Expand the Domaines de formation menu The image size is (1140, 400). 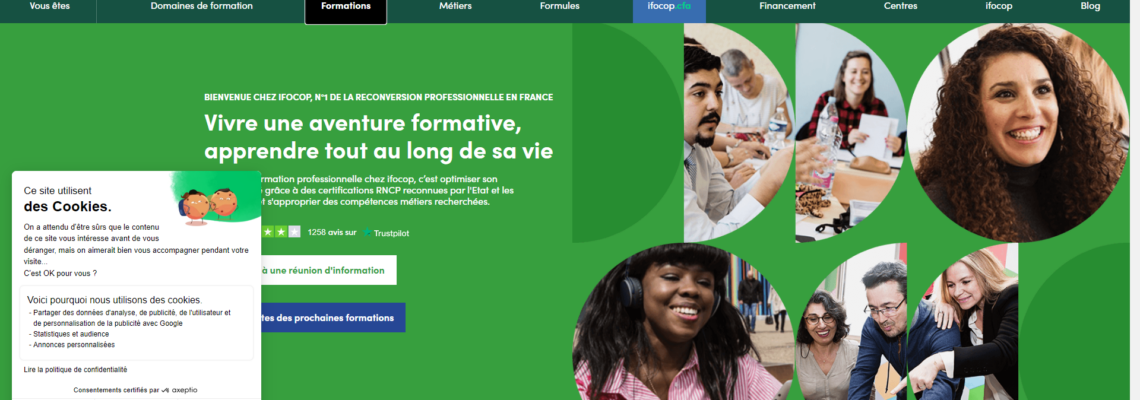[201, 6]
